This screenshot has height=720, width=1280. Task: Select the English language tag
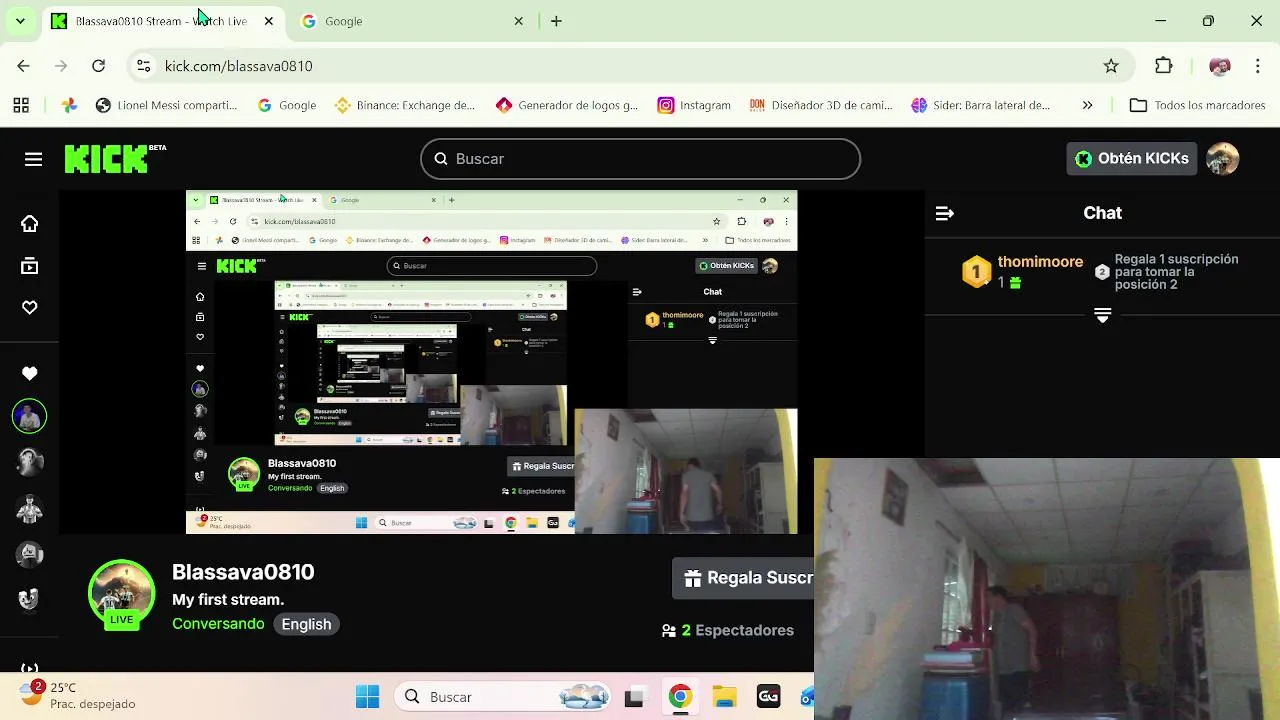(x=306, y=624)
